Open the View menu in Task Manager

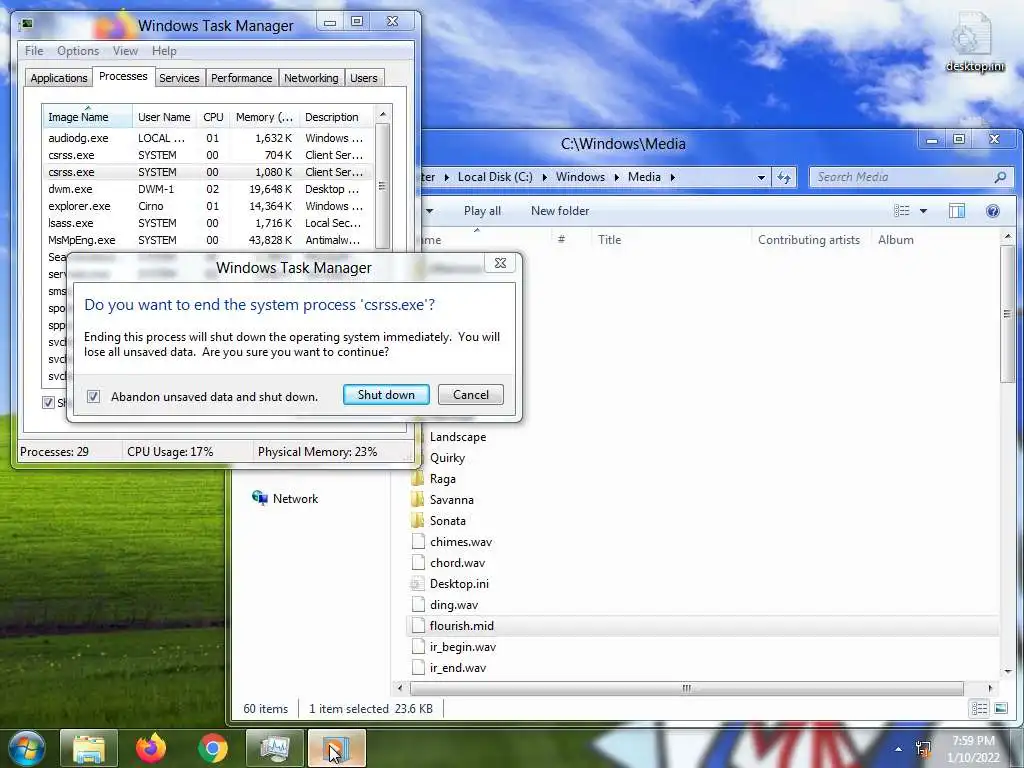tap(125, 51)
